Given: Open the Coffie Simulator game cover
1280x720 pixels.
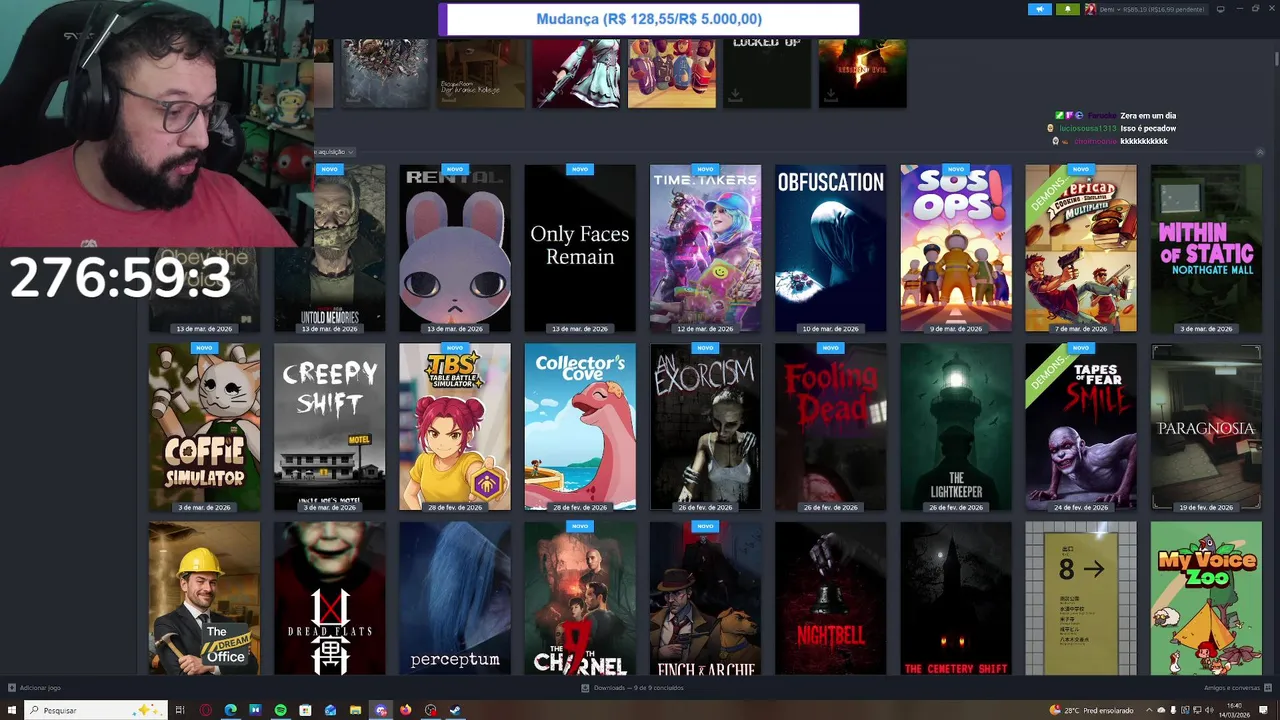Looking at the screenshot, I should [x=204, y=427].
